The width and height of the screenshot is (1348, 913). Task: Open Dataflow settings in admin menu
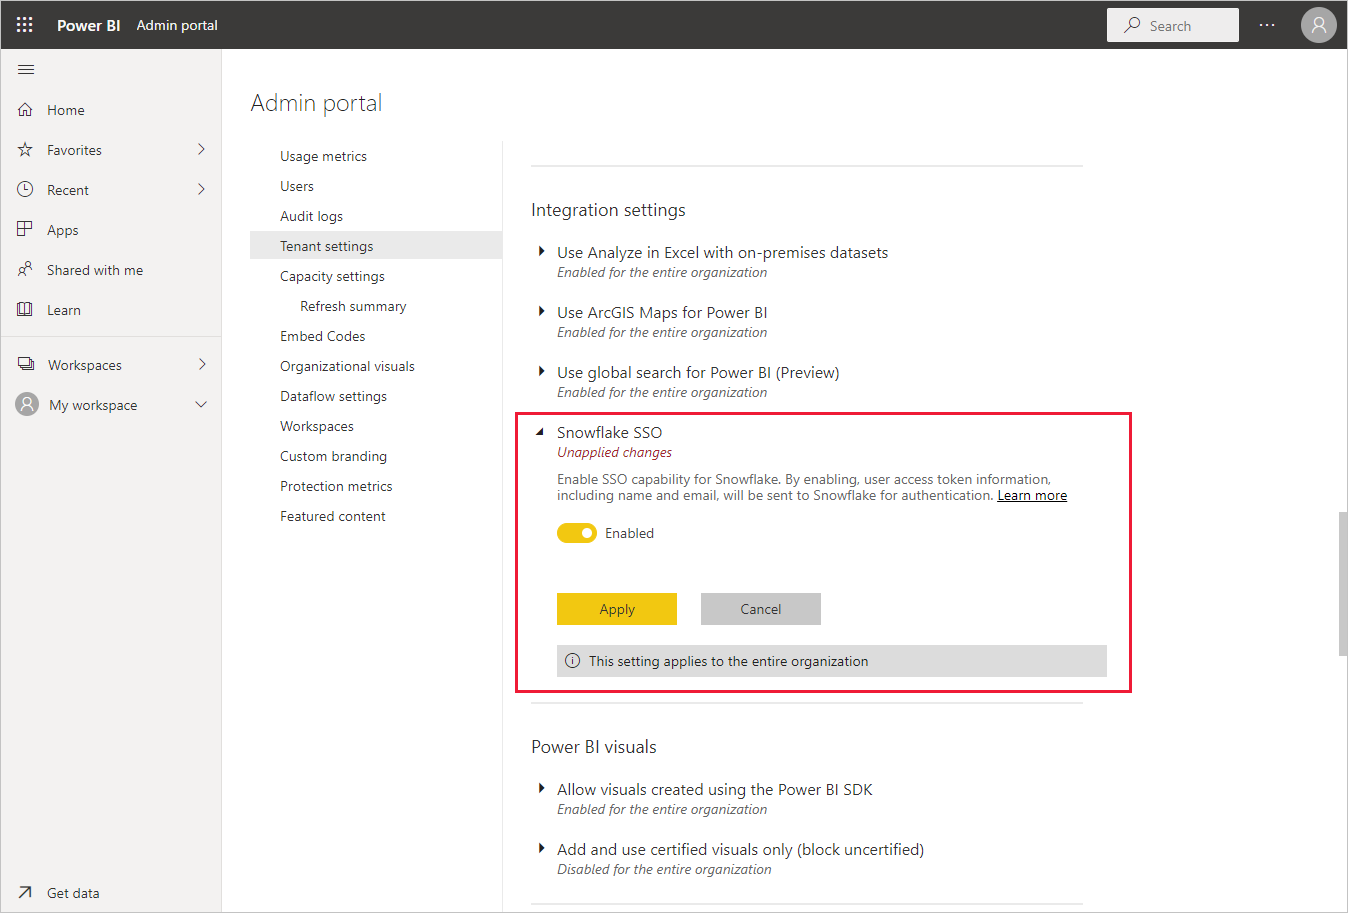[333, 396]
